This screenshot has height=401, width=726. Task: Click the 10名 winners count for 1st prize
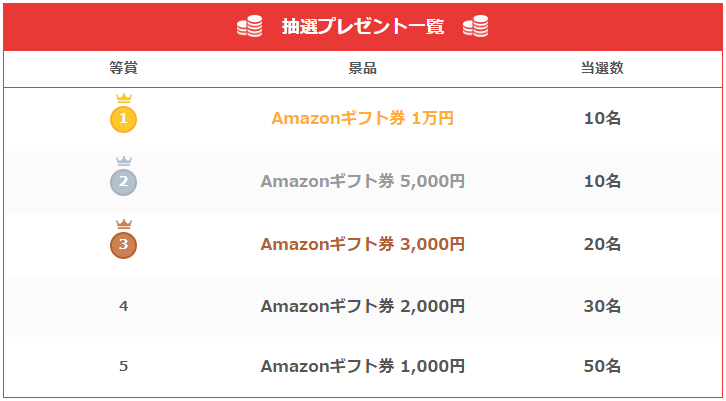pos(602,118)
